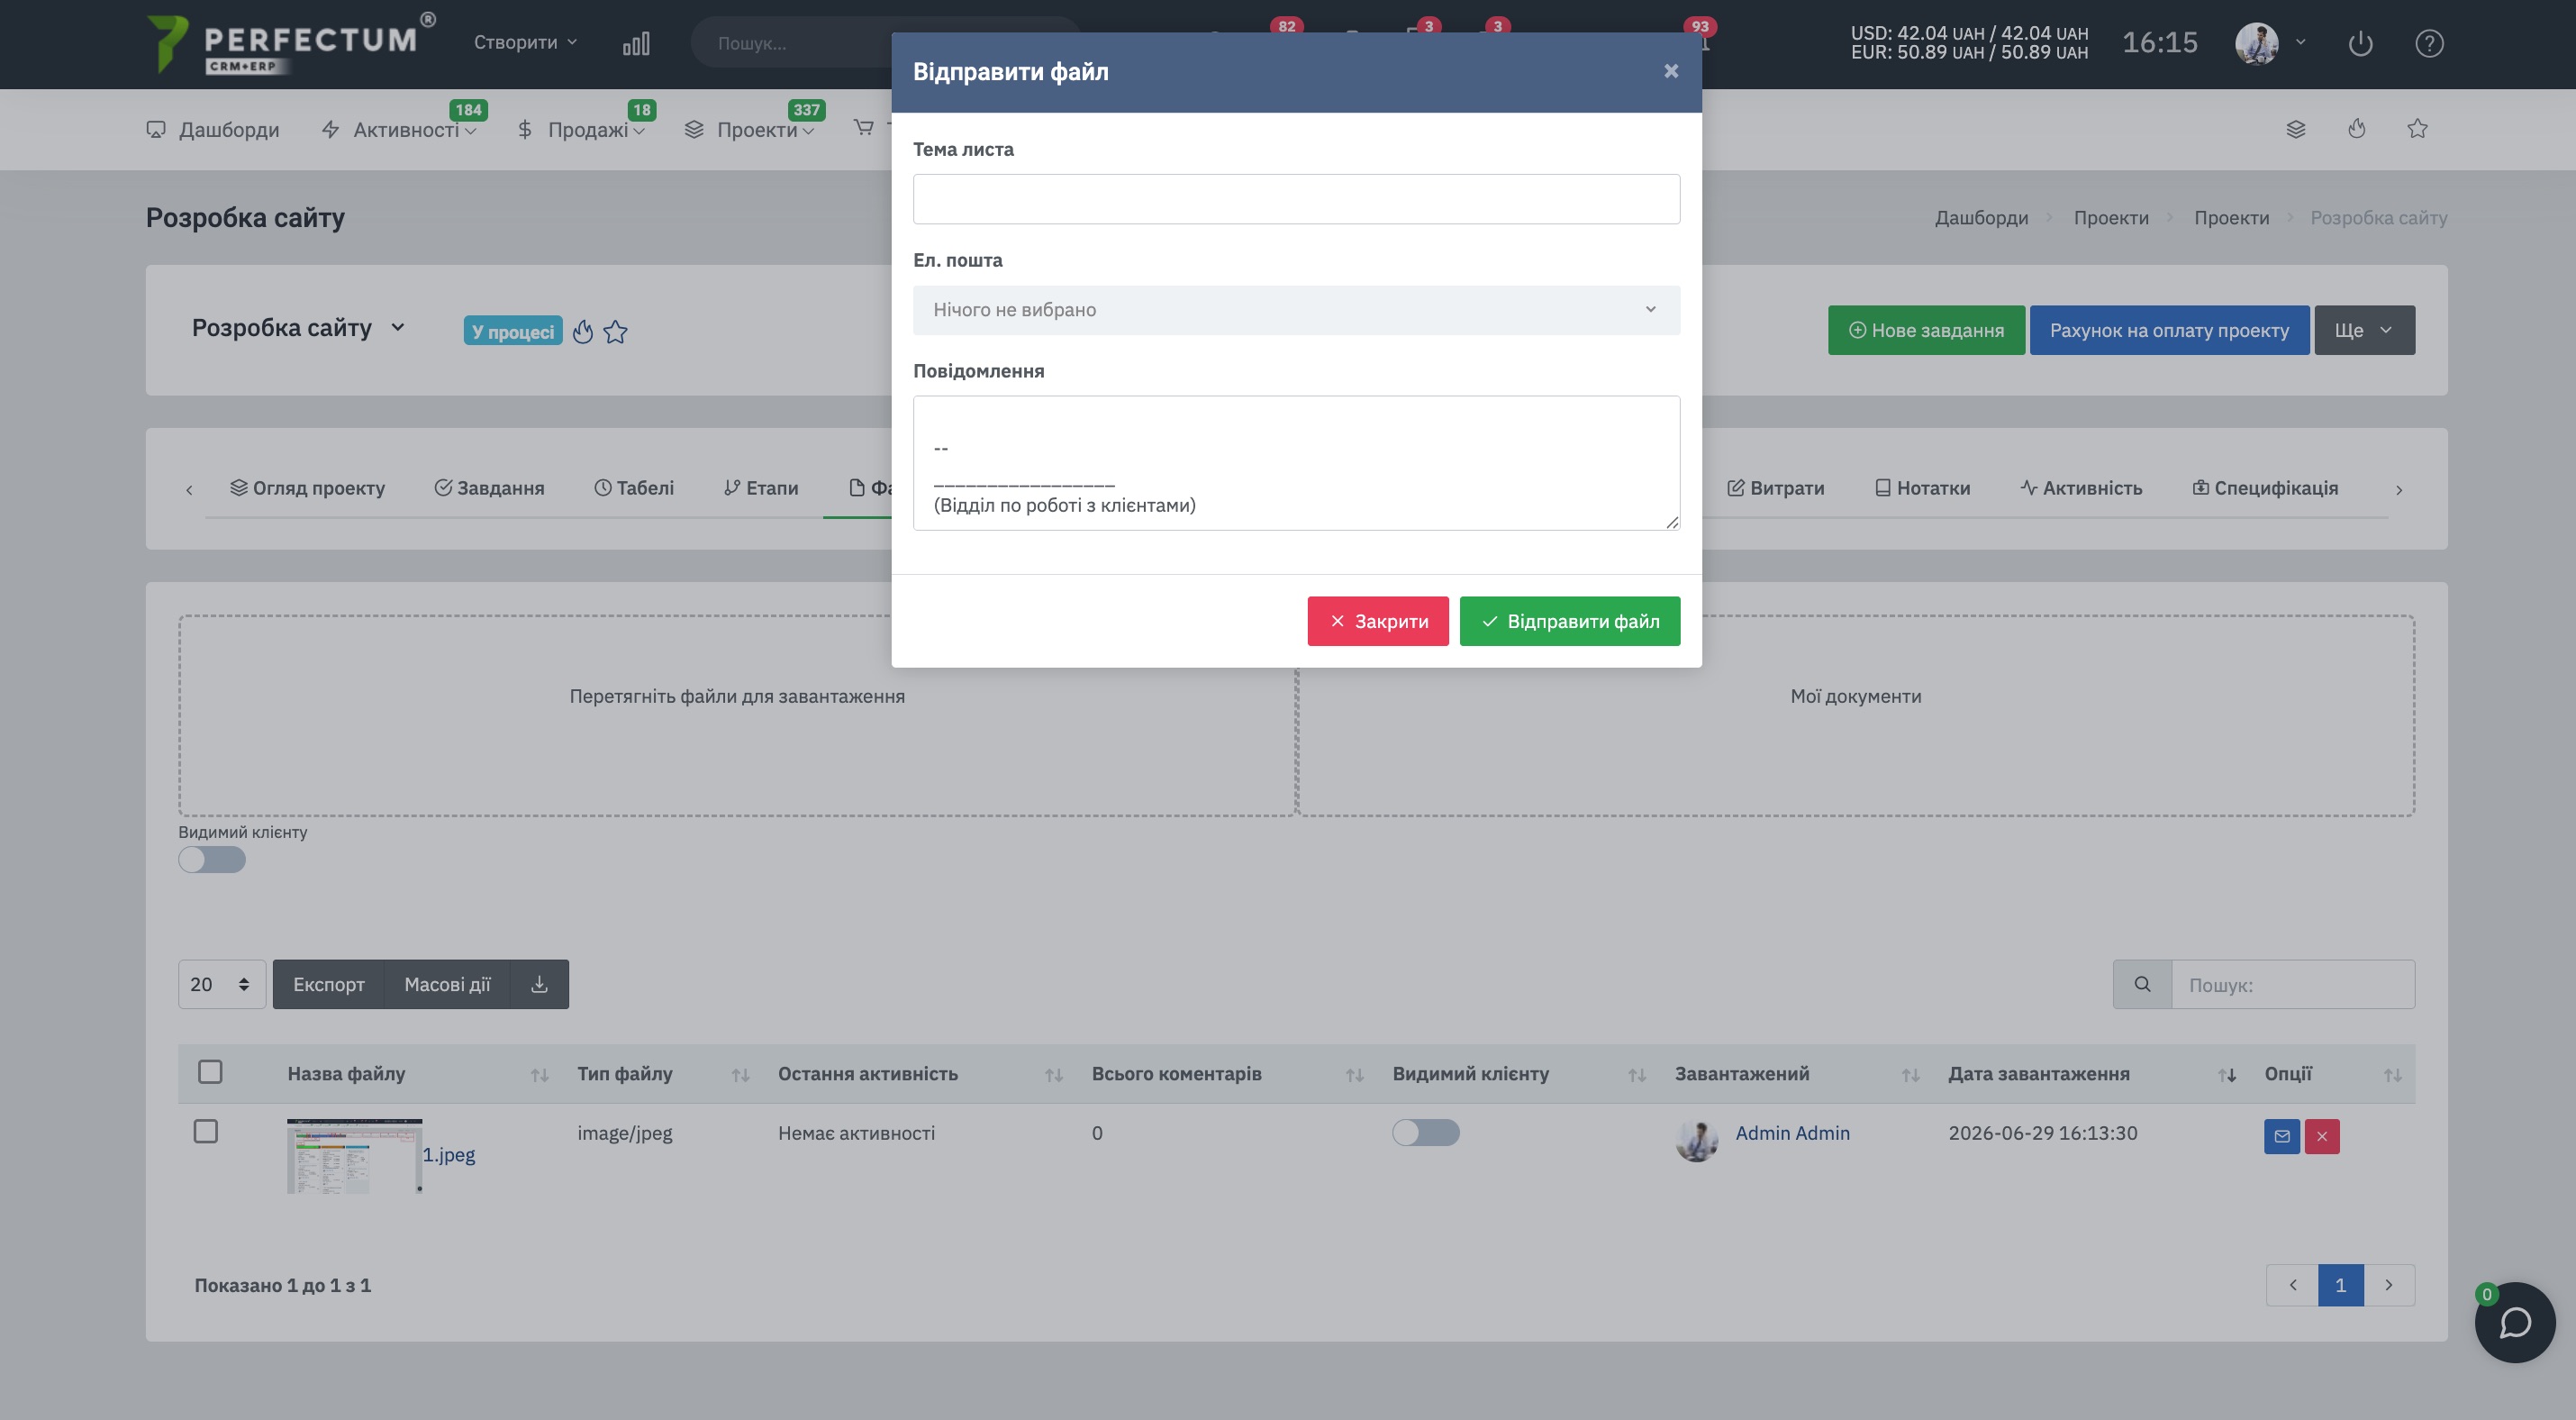Click into the Повідомлення text area
Viewport: 2576px width, 1420px height.
point(1296,463)
